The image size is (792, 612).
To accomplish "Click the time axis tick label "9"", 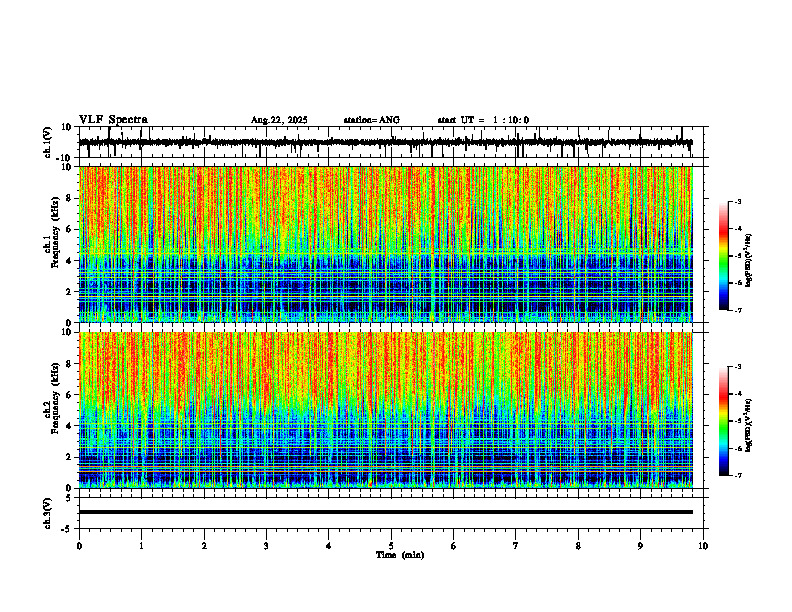I will [640, 546].
